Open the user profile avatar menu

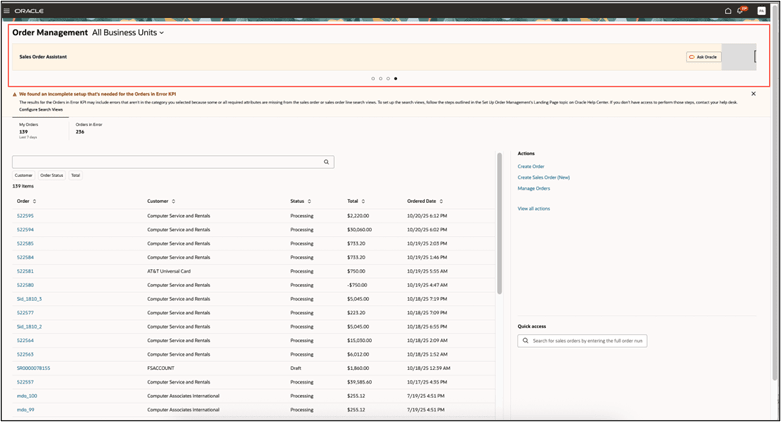pyautogui.click(x=761, y=10)
